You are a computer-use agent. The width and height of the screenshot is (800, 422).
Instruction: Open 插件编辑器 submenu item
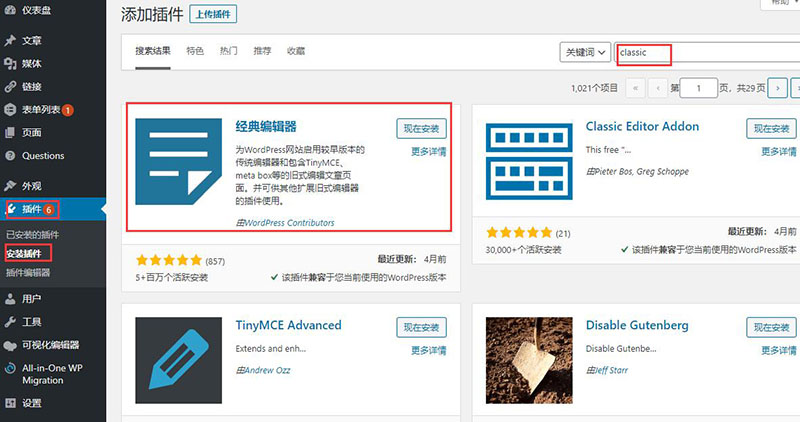(28, 272)
